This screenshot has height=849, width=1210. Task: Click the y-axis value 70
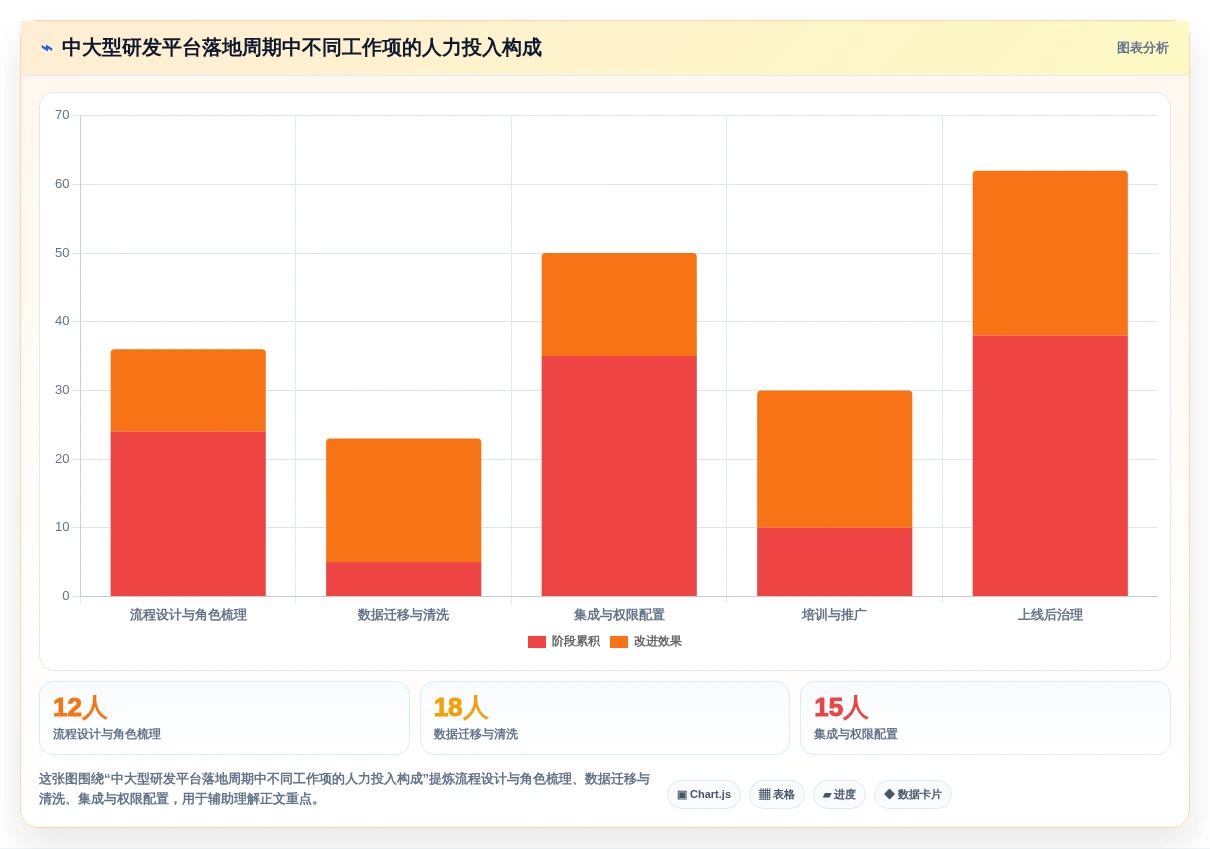(x=62, y=115)
